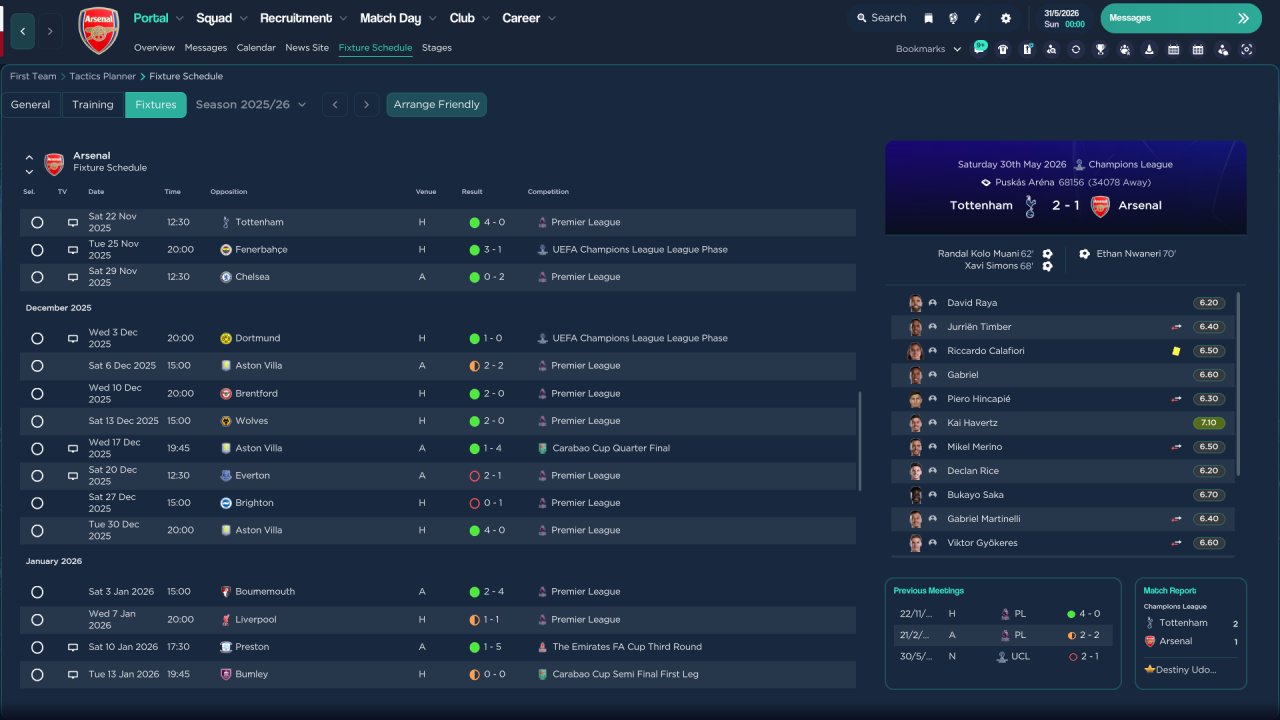Click the shirt shortcut icon in bookmarks bar
The height and width of the screenshot is (720, 1280).
[x=1003, y=49]
